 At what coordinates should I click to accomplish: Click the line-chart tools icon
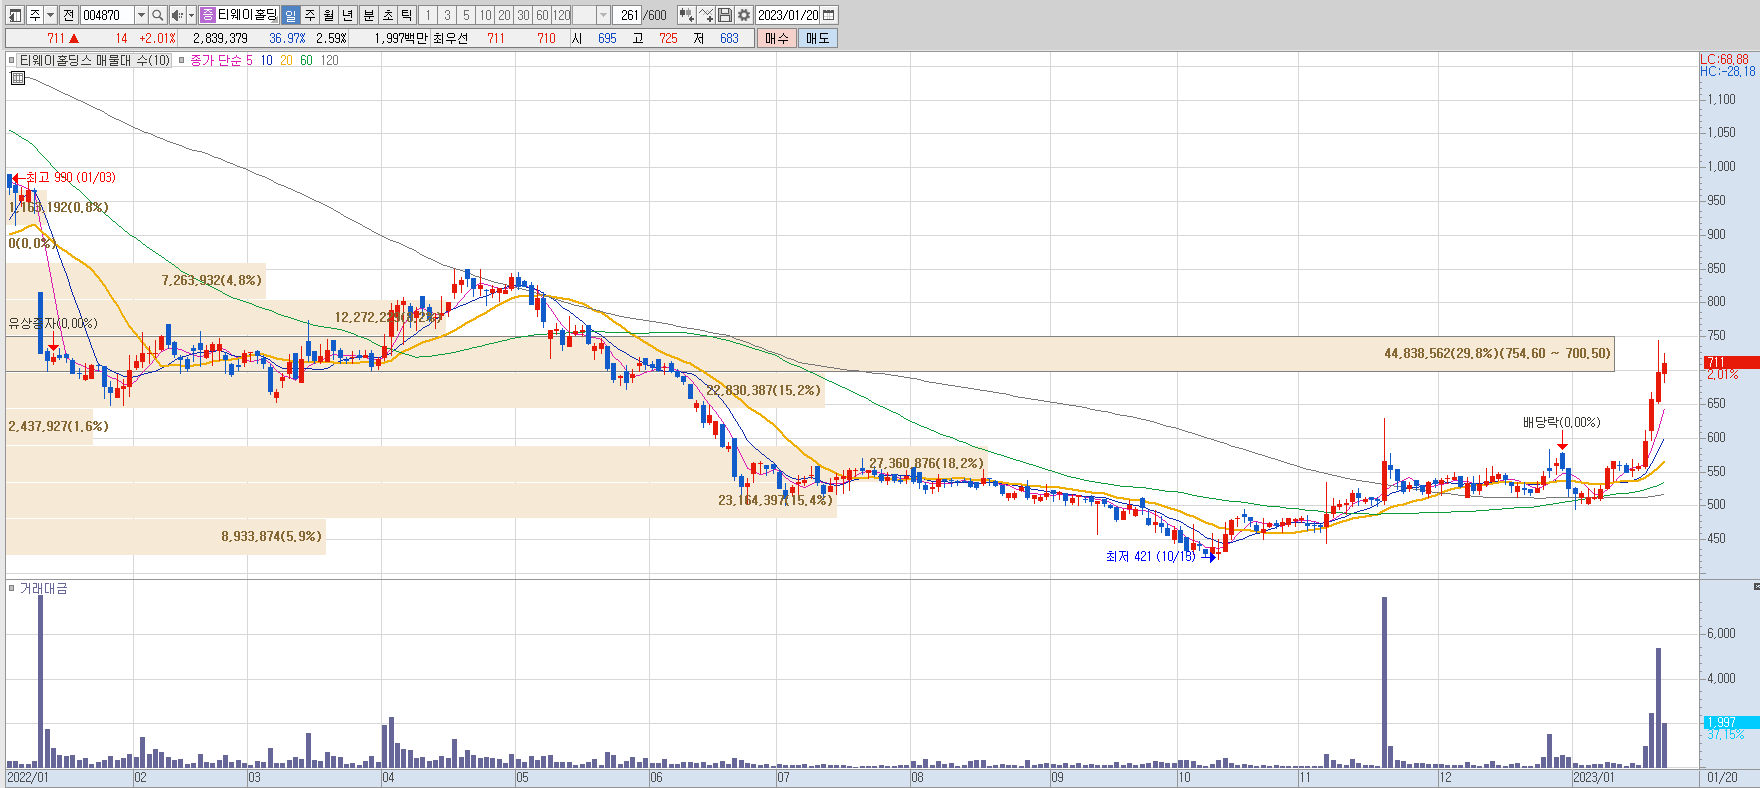pos(706,15)
